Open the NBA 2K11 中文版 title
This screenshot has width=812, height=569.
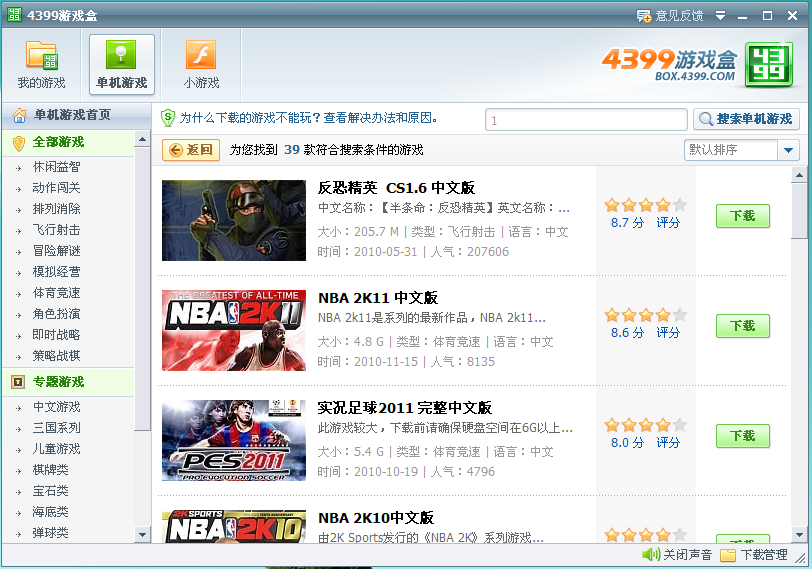pos(378,298)
